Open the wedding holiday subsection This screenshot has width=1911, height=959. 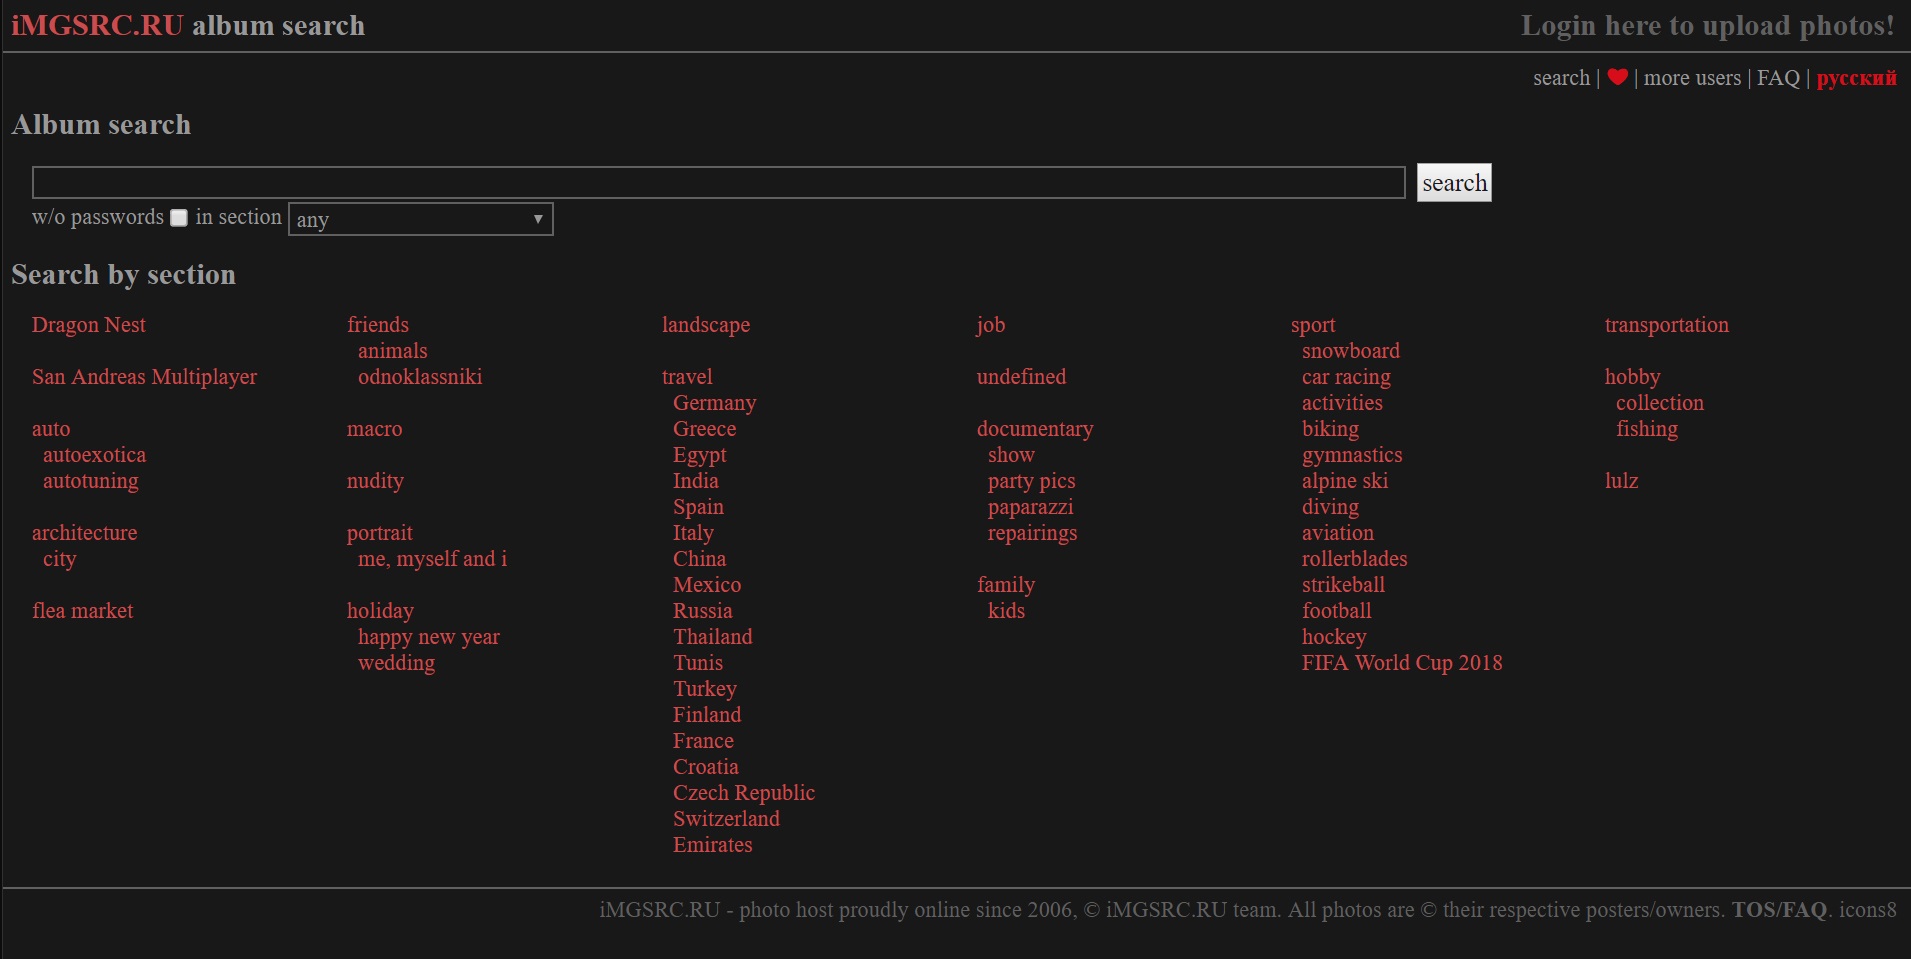coord(396,663)
